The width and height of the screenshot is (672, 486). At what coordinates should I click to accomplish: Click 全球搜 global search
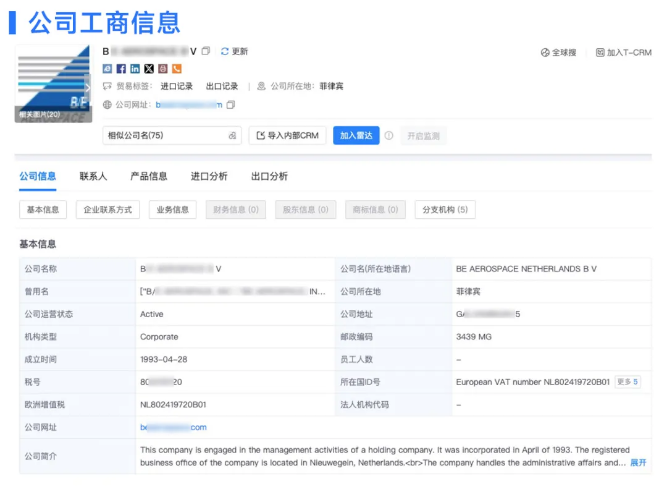coord(558,52)
